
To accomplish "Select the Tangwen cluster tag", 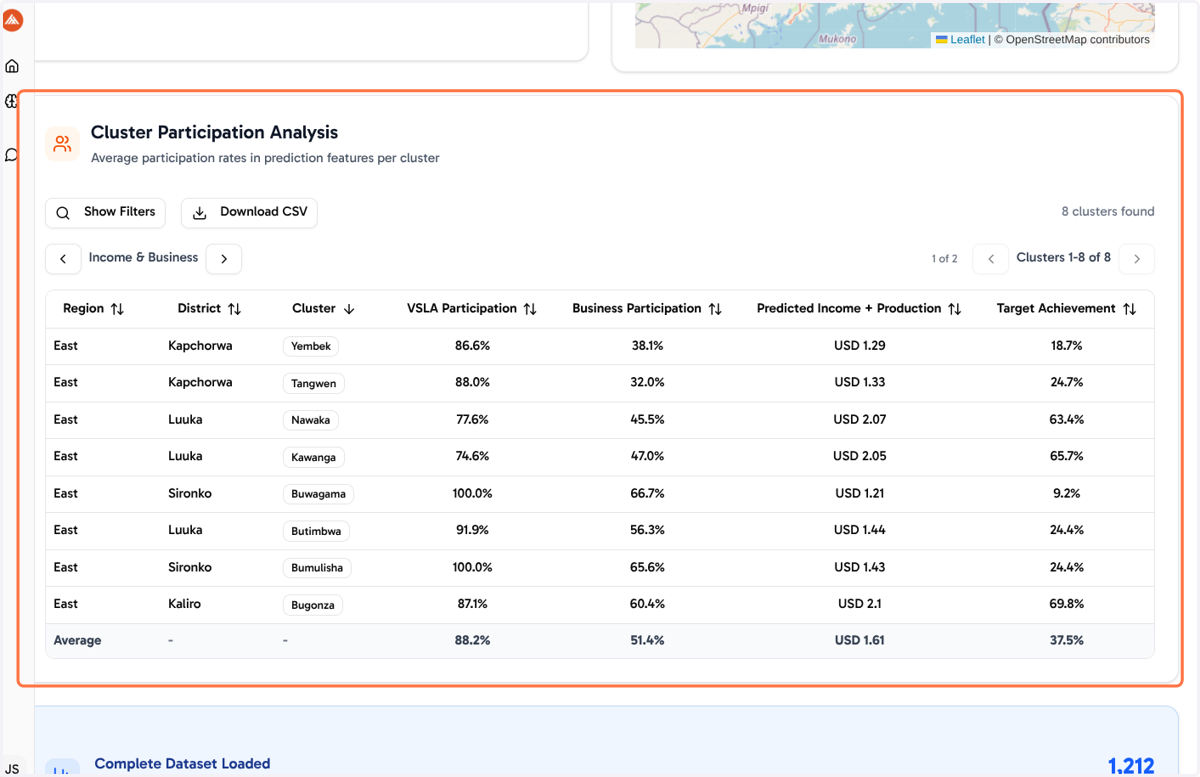I will click(x=313, y=383).
